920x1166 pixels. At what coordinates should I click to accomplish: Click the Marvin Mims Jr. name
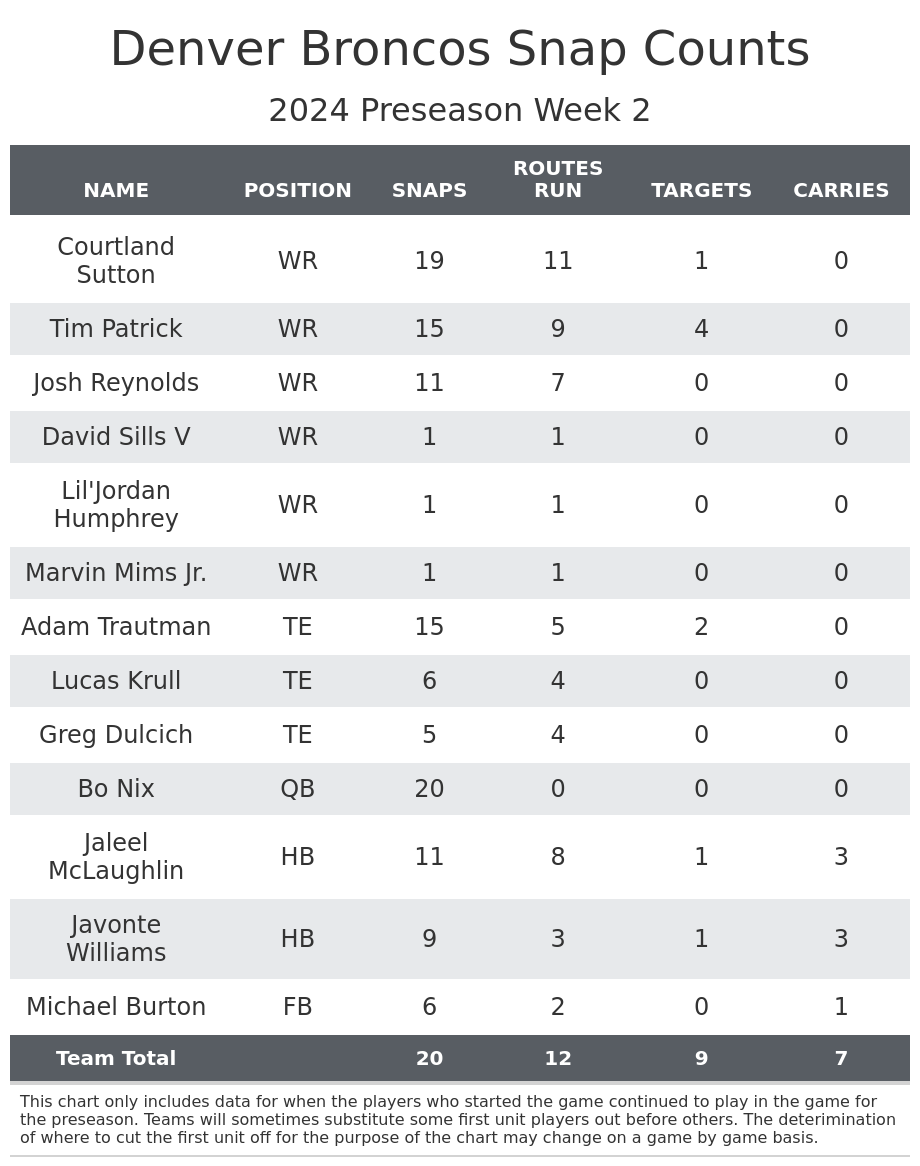point(116,573)
